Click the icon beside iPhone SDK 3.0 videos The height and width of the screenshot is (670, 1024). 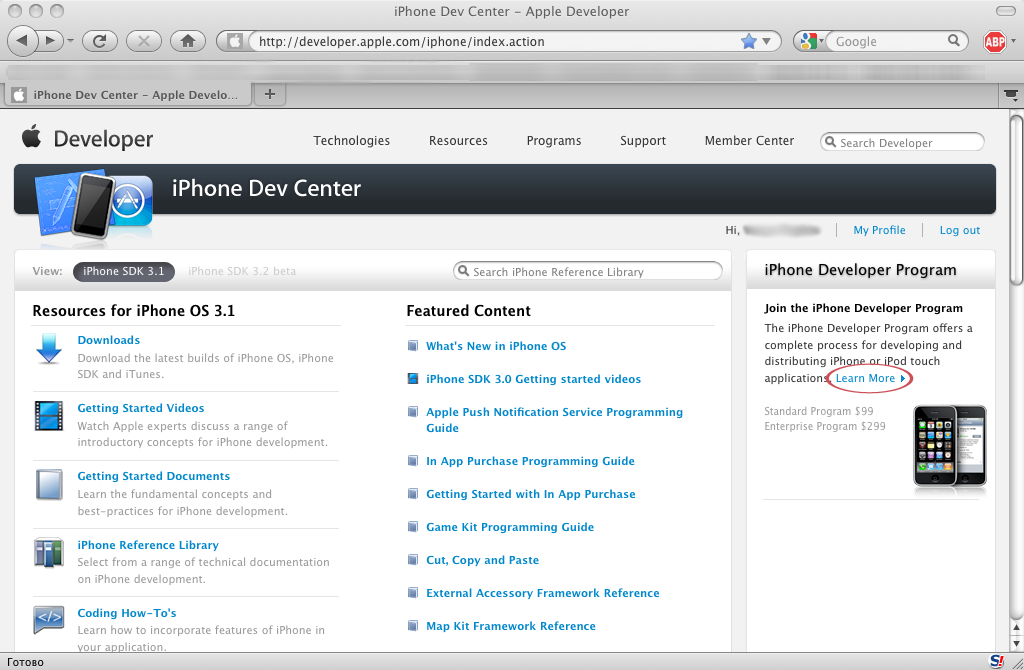[413, 378]
